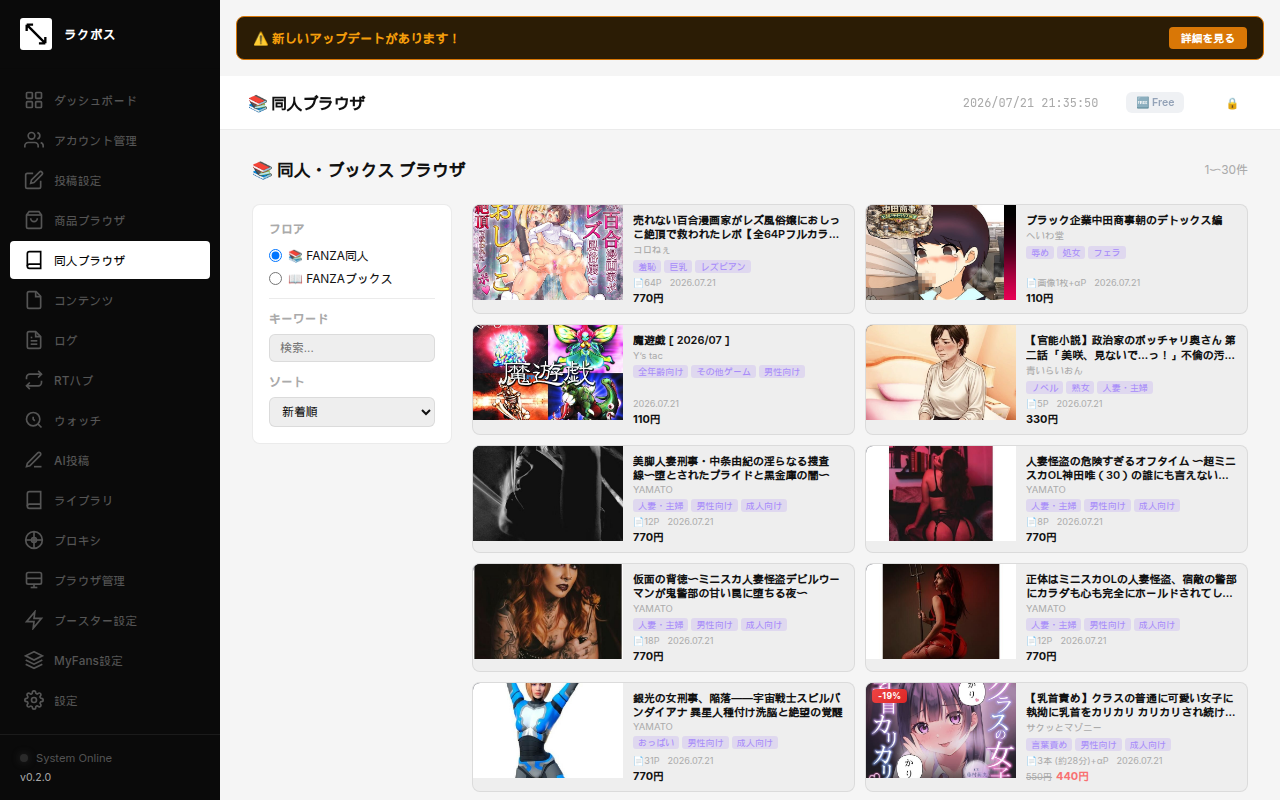Click the ラクポス logo icon
Screen dimensions: 1280x800
pos(36,34)
